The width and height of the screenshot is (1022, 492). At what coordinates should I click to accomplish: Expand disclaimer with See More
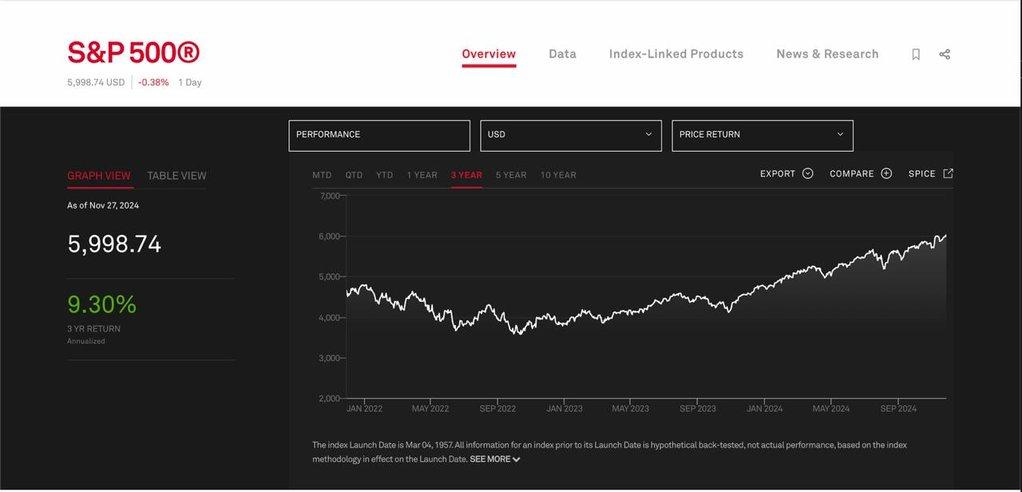click(495, 459)
